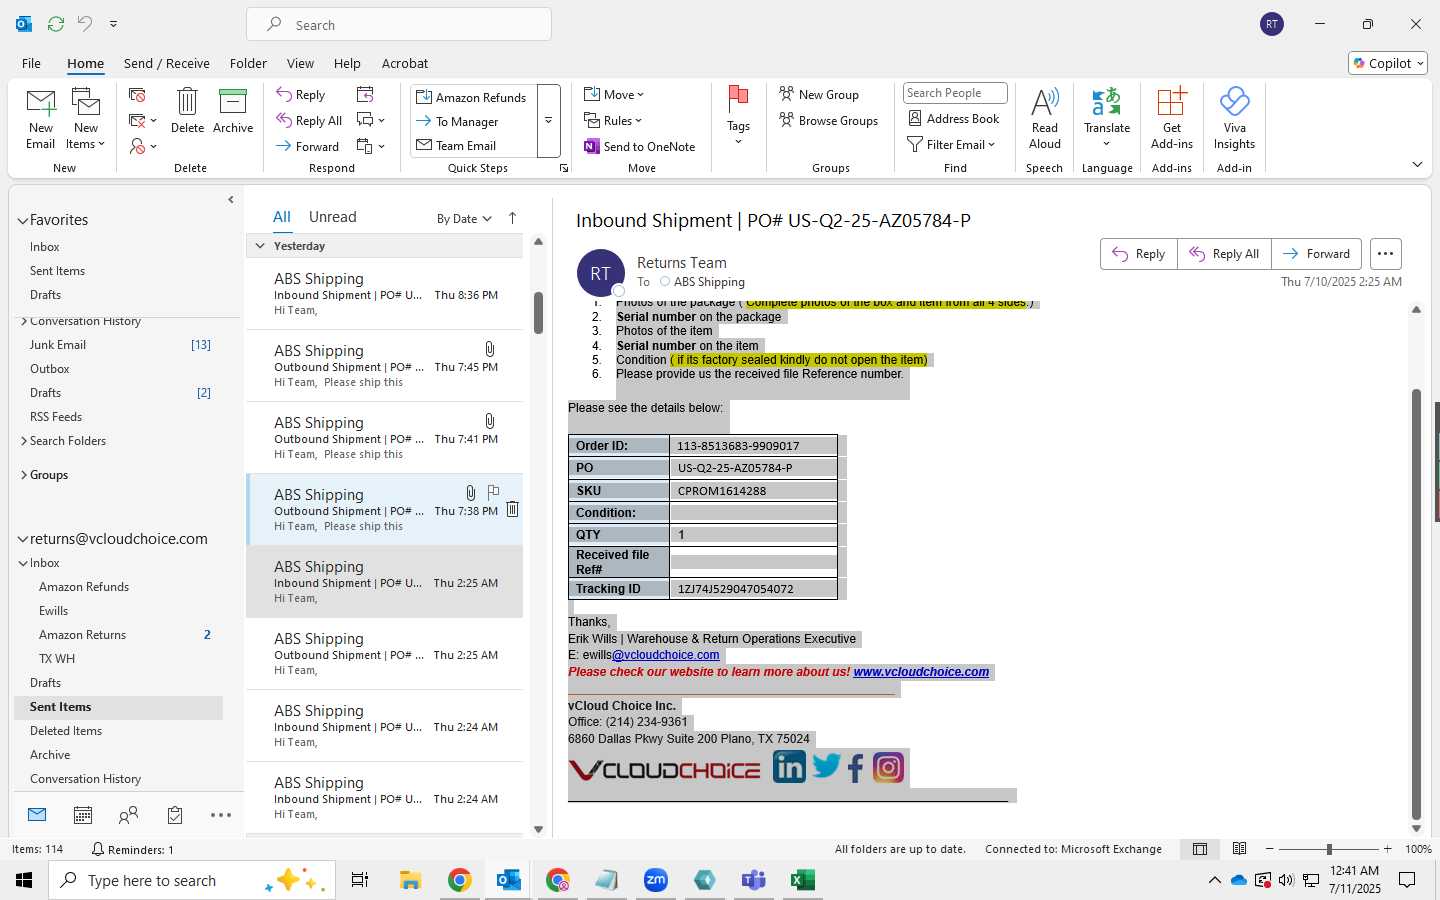The image size is (1440, 900).
Task: Toggle Reading view in the status bar
Action: (x=1239, y=849)
